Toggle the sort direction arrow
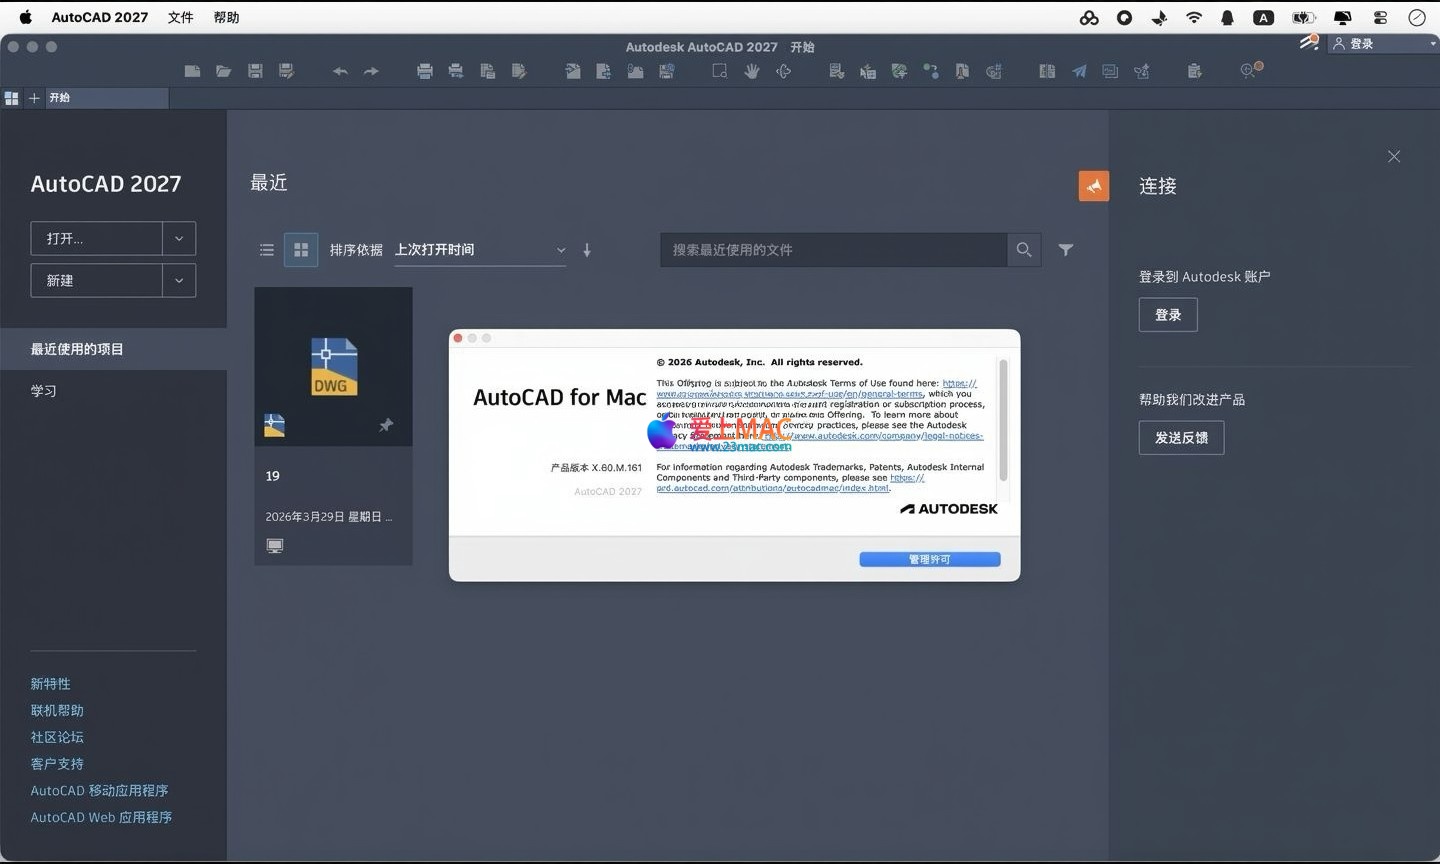The height and width of the screenshot is (864, 1440). pyautogui.click(x=587, y=250)
